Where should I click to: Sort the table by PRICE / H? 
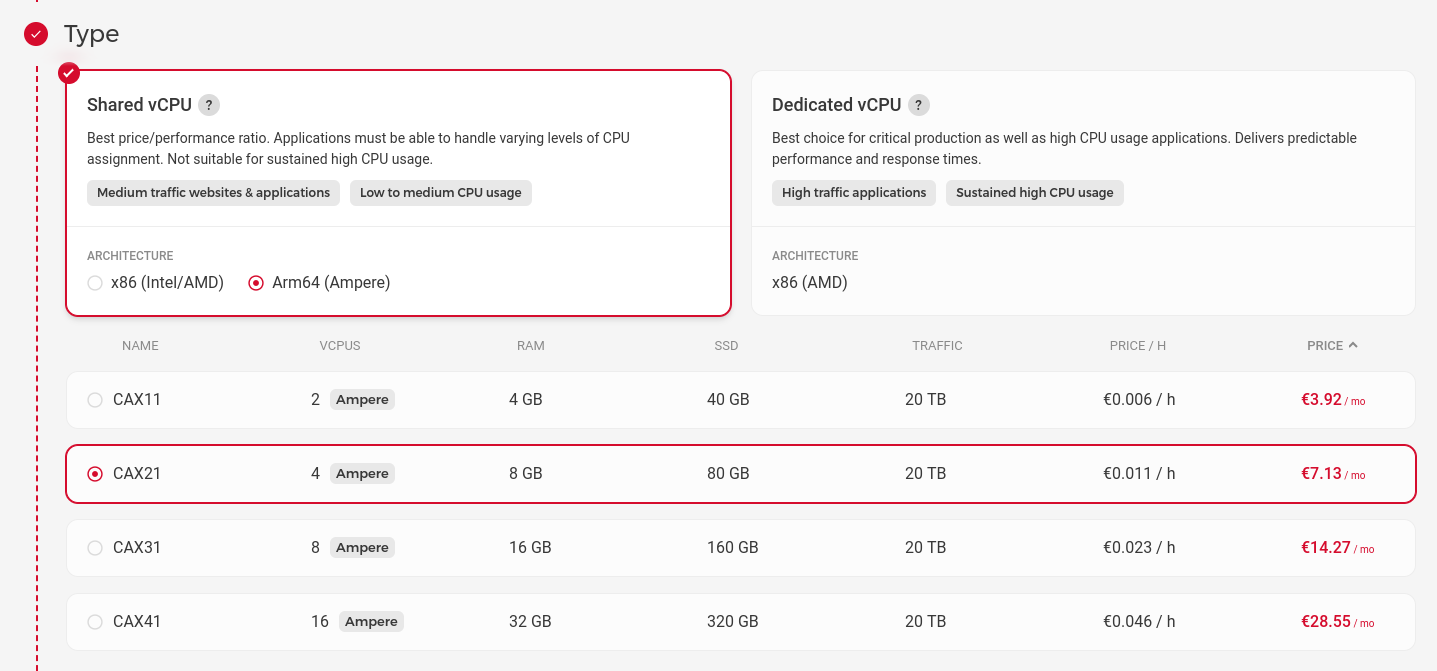click(x=1137, y=345)
